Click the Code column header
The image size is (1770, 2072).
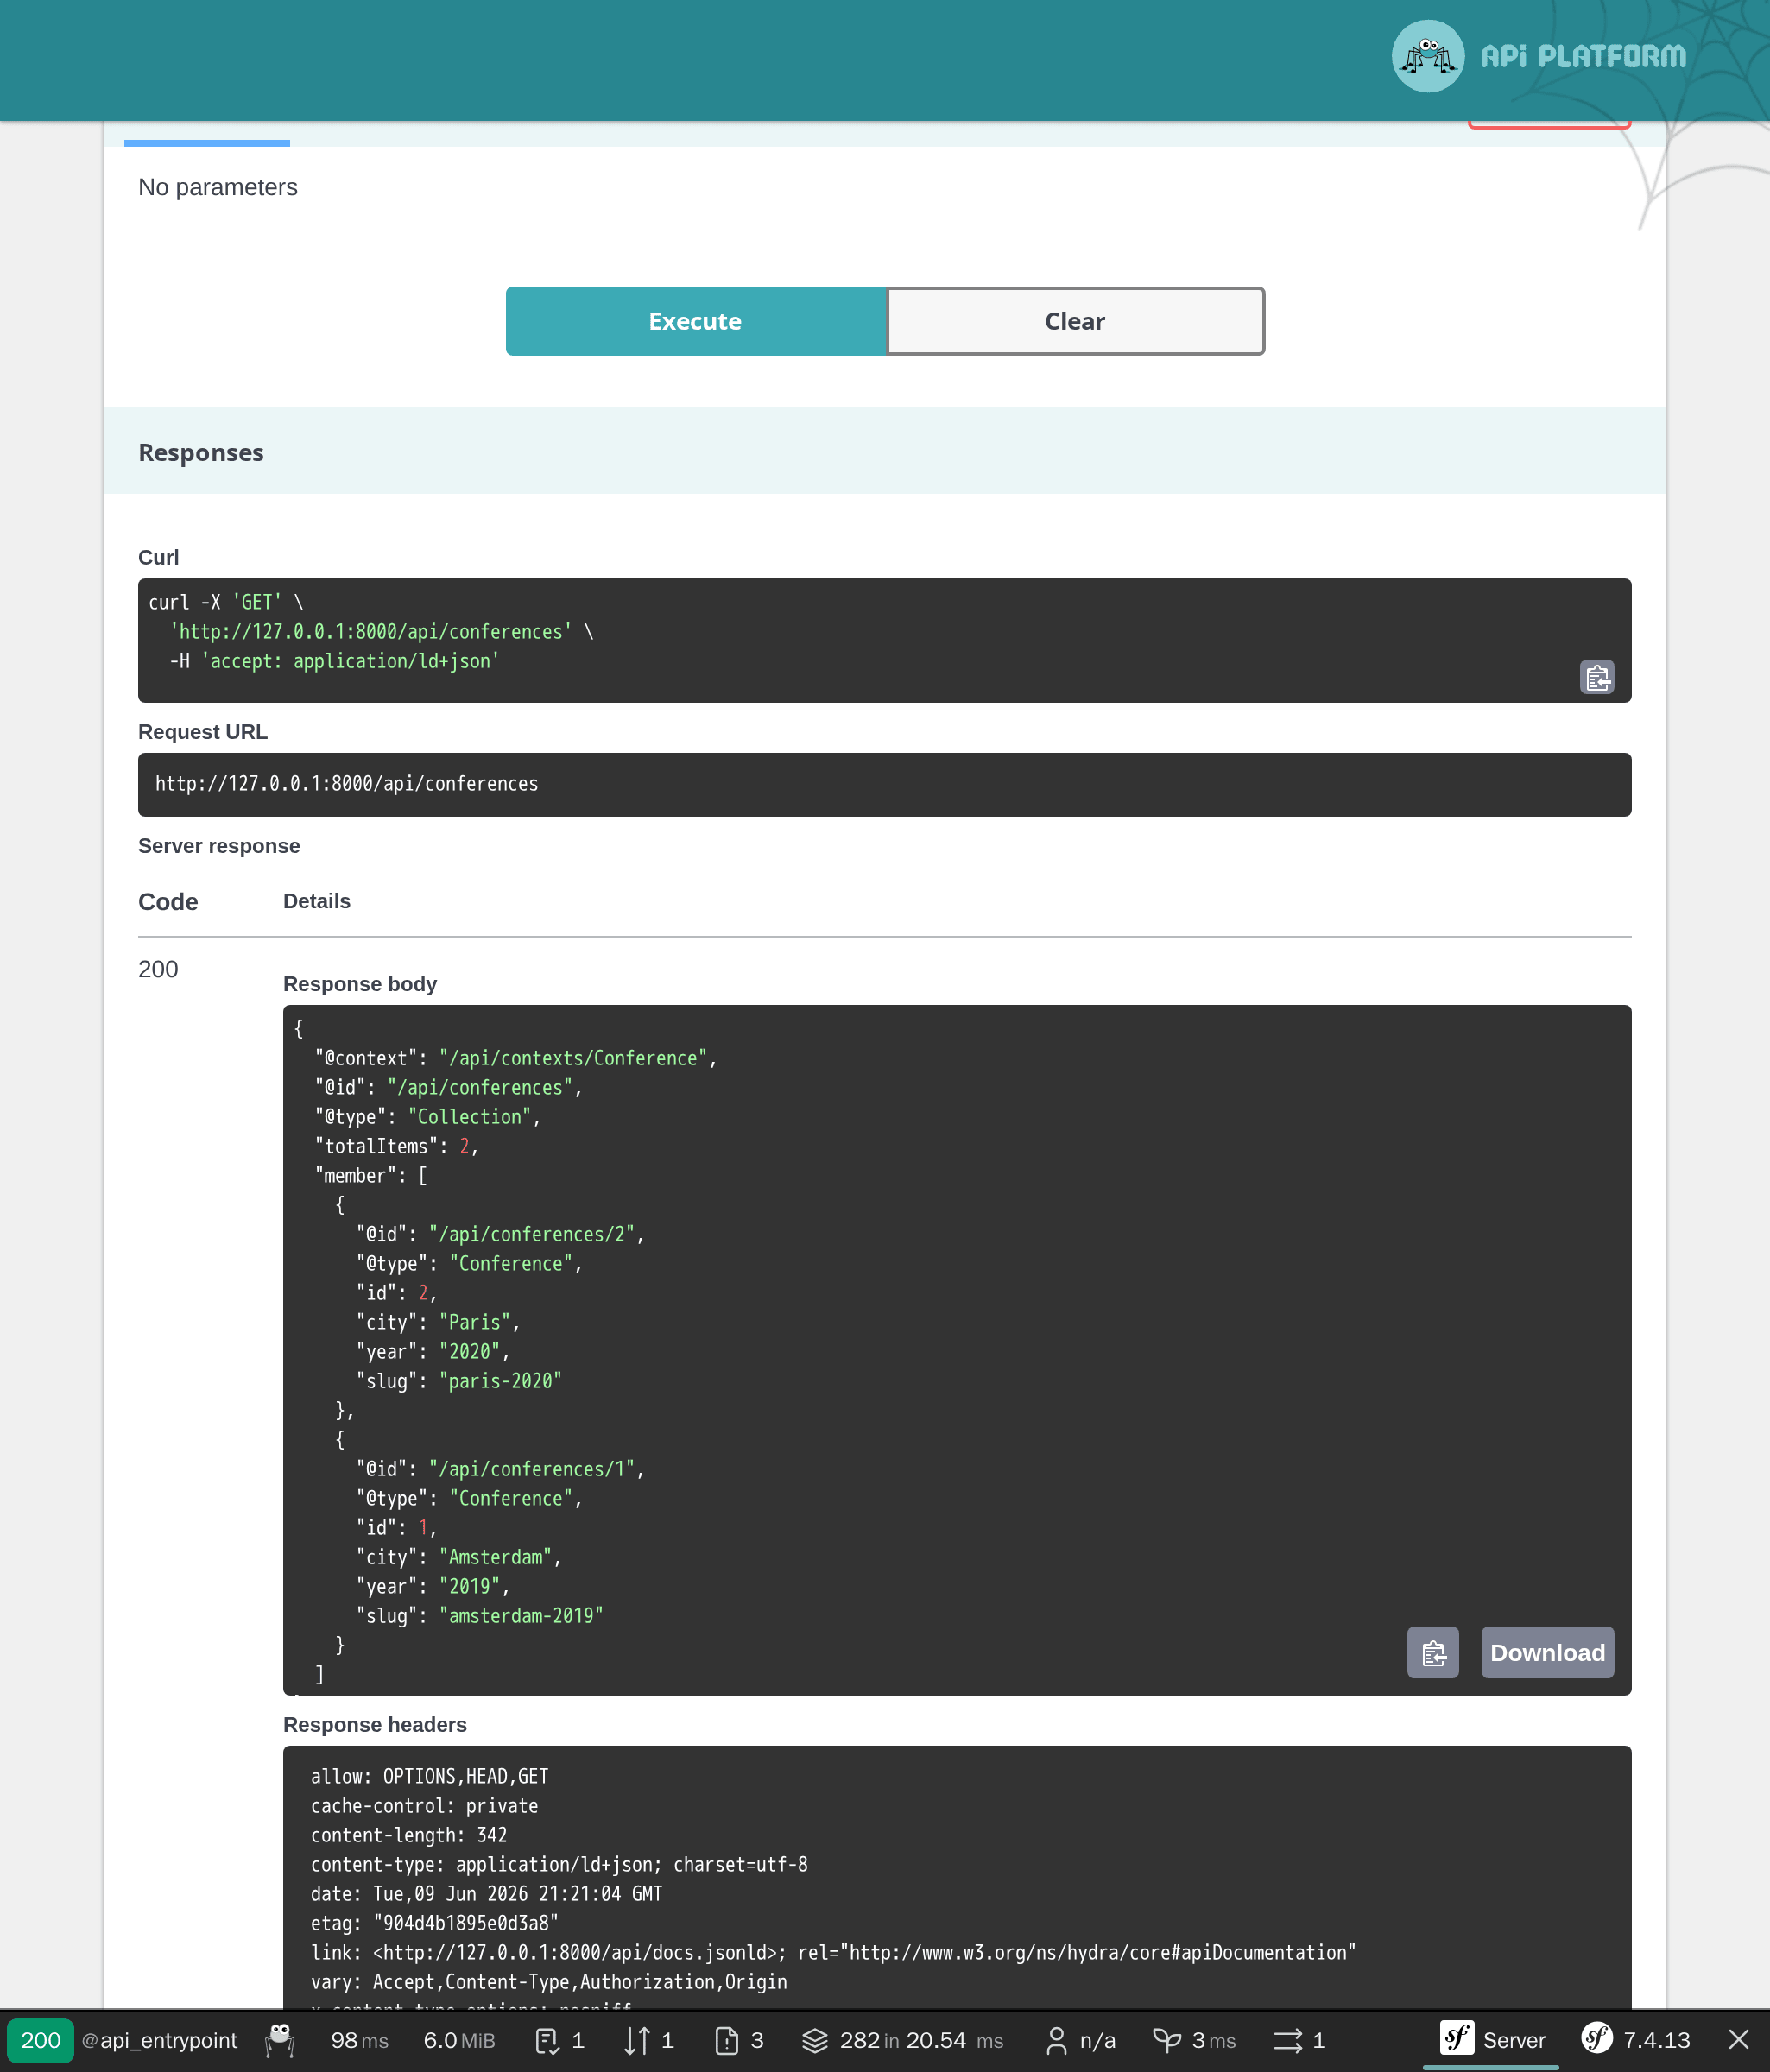point(168,902)
